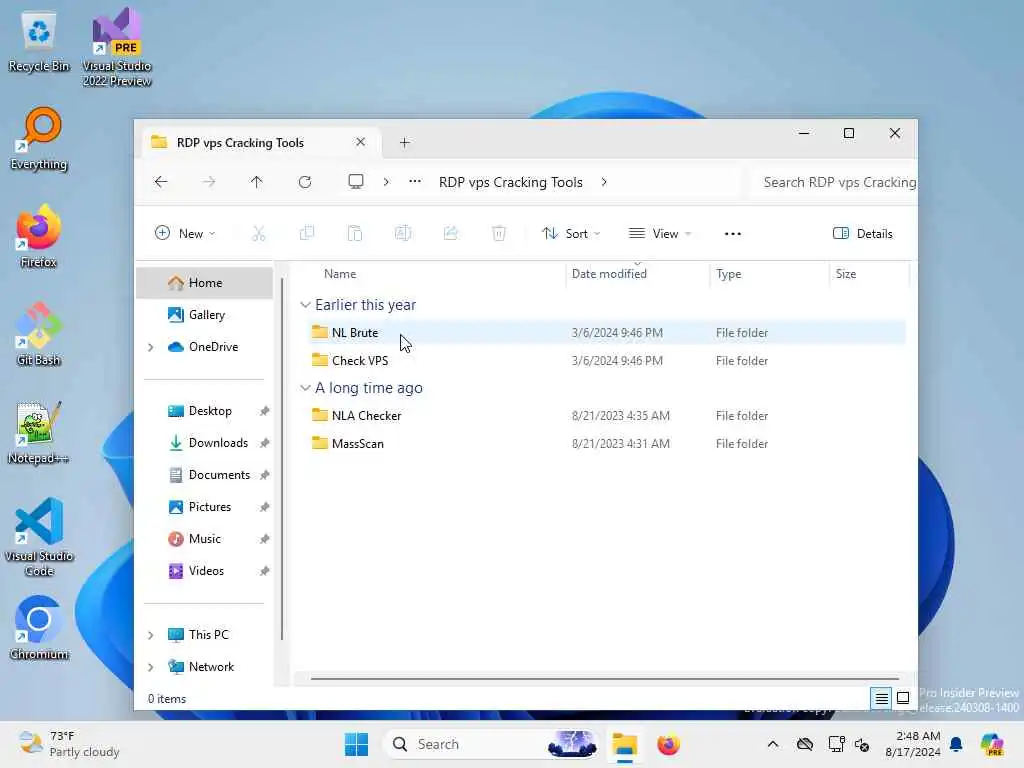Image resolution: width=1024 pixels, height=768 pixels.
Task: Expand the This PC tree node
Action: [x=151, y=635]
